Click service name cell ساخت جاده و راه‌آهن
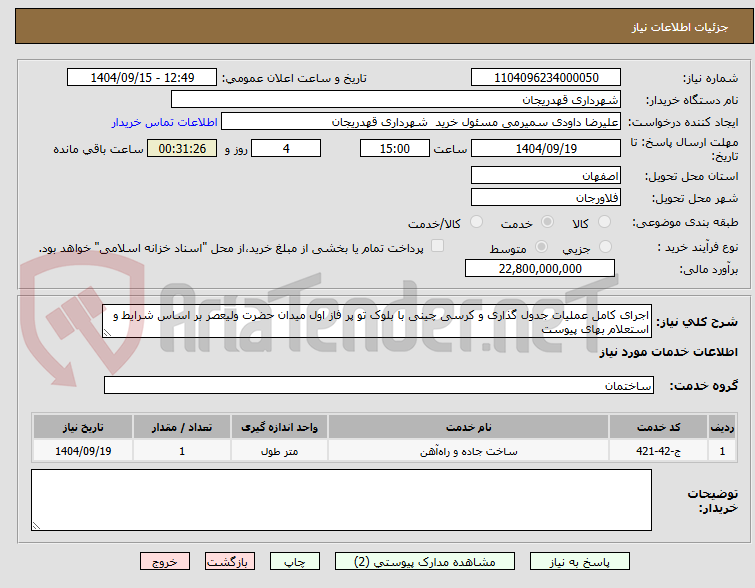This screenshot has width=755, height=588. (469, 451)
